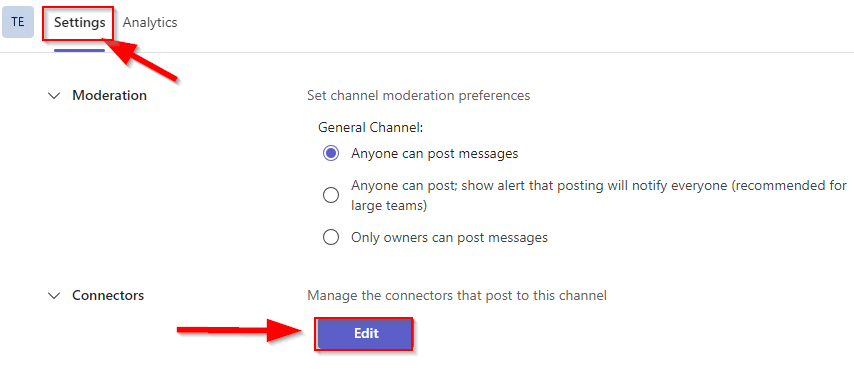854x380 pixels.
Task: Collapse the Connectors section chevron
Action: 54,296
